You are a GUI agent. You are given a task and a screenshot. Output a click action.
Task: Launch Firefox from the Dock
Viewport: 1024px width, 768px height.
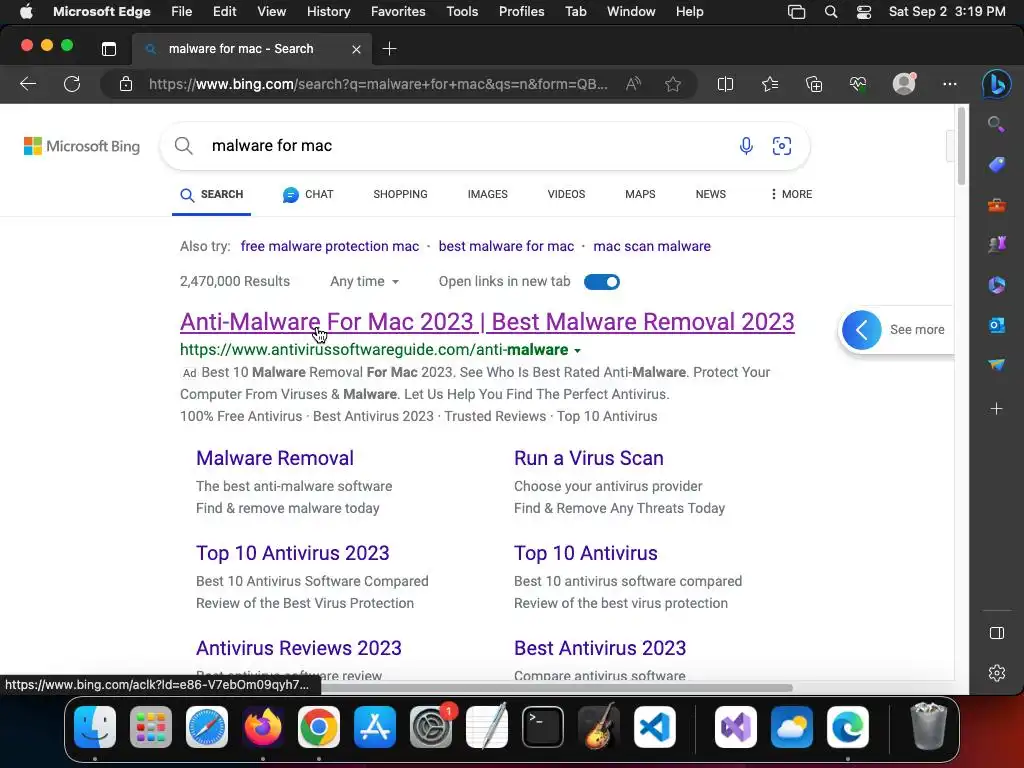(263, 726)
